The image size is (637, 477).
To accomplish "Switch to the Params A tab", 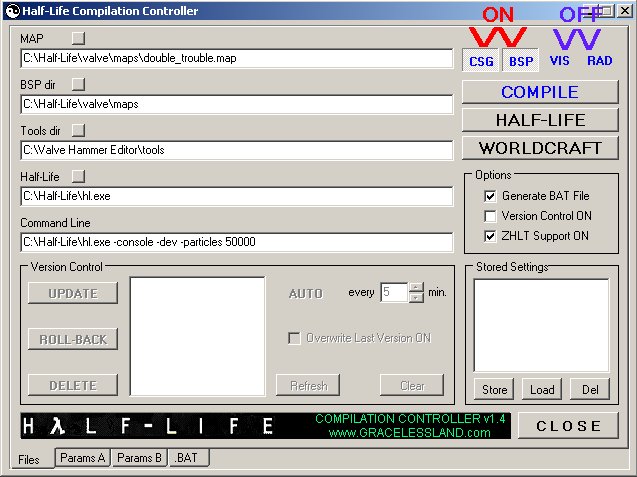I will tap(82, 458).
